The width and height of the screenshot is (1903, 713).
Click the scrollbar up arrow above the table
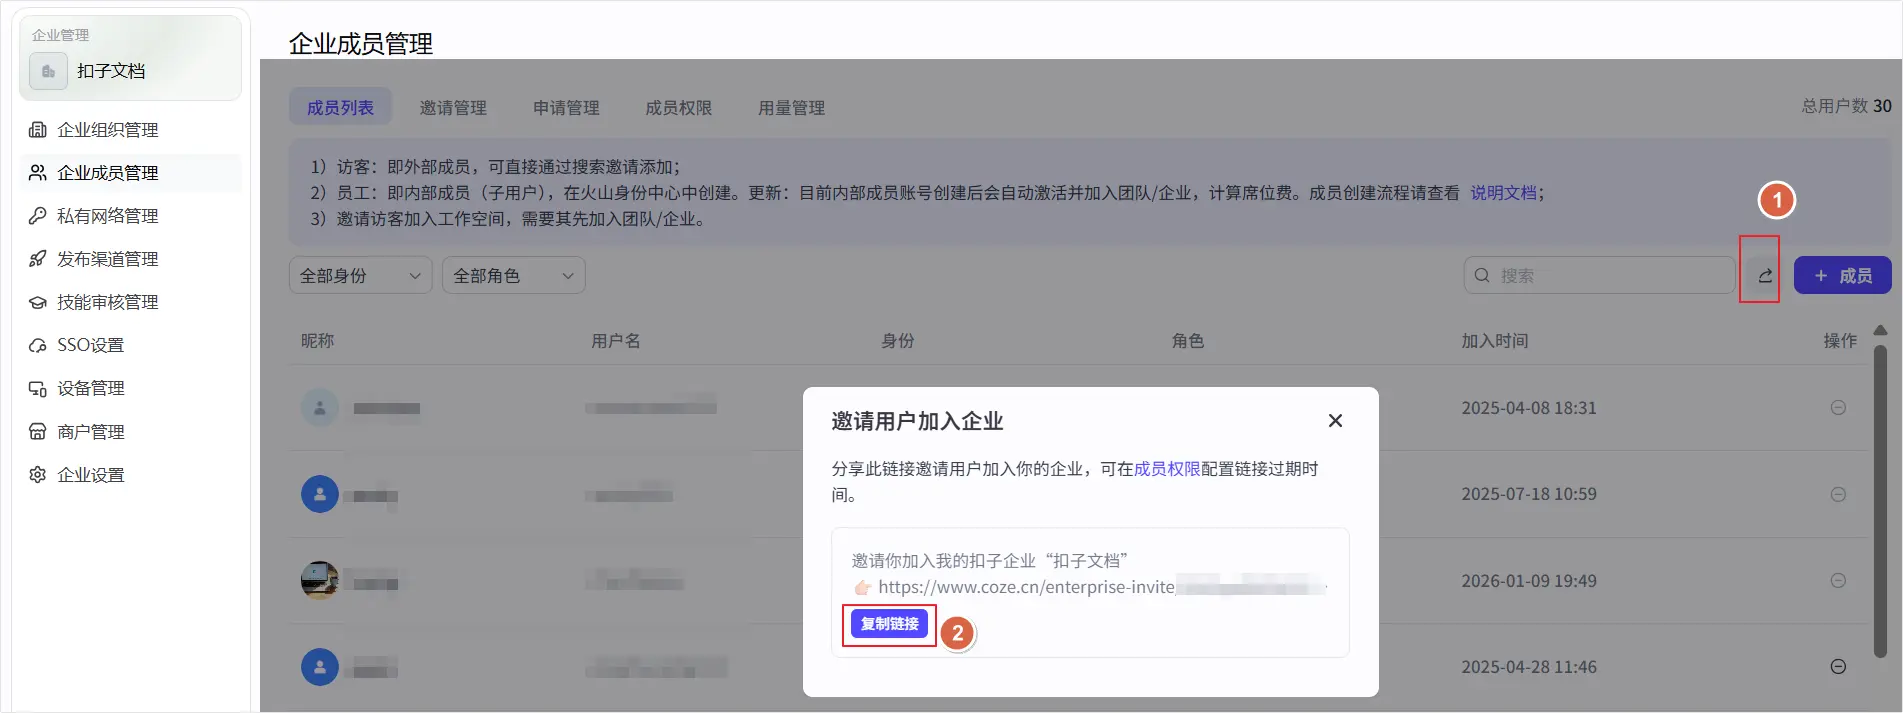pyautogui.click(x=1880, y=330)
